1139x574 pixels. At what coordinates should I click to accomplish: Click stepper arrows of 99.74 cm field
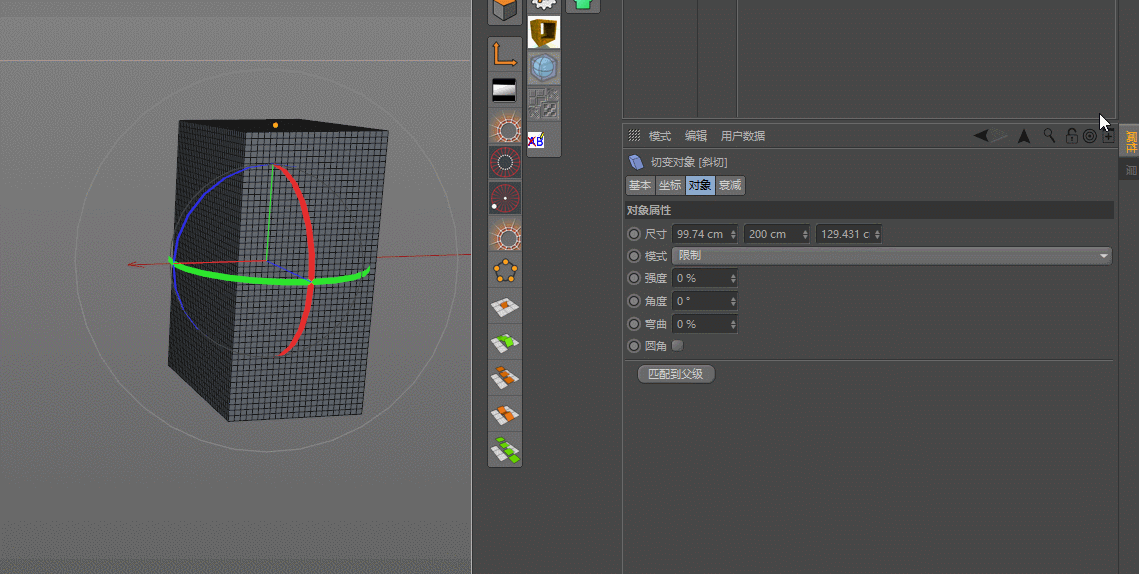[x=733, y=234]
